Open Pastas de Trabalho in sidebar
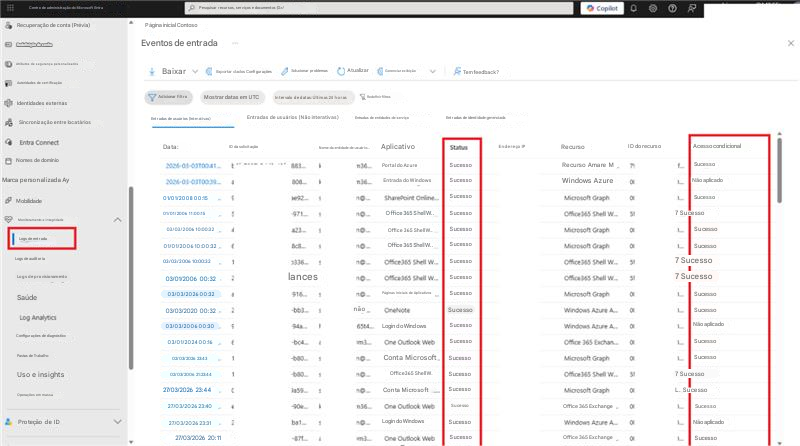This screenshot has height=446, width=800. click(x=33, y=356)
